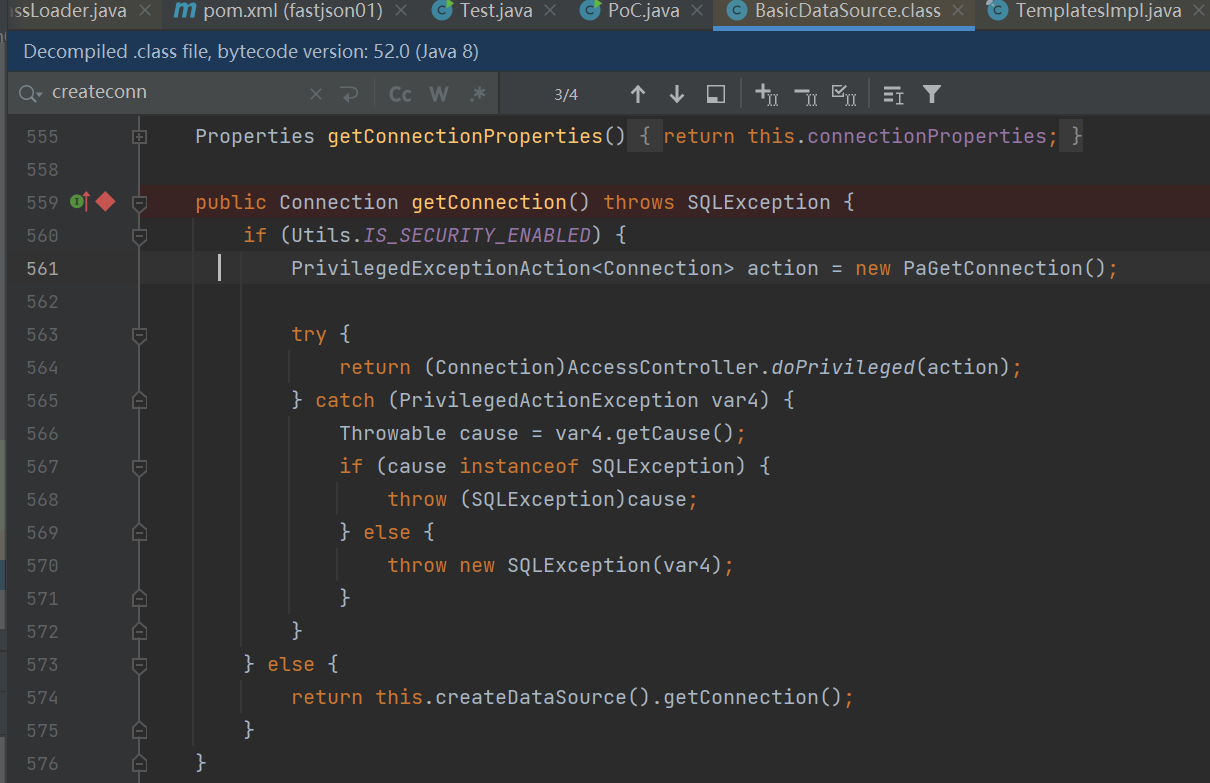
Task: Expand folded getConnectionProperties method at line 555
Action: (140, 136)
